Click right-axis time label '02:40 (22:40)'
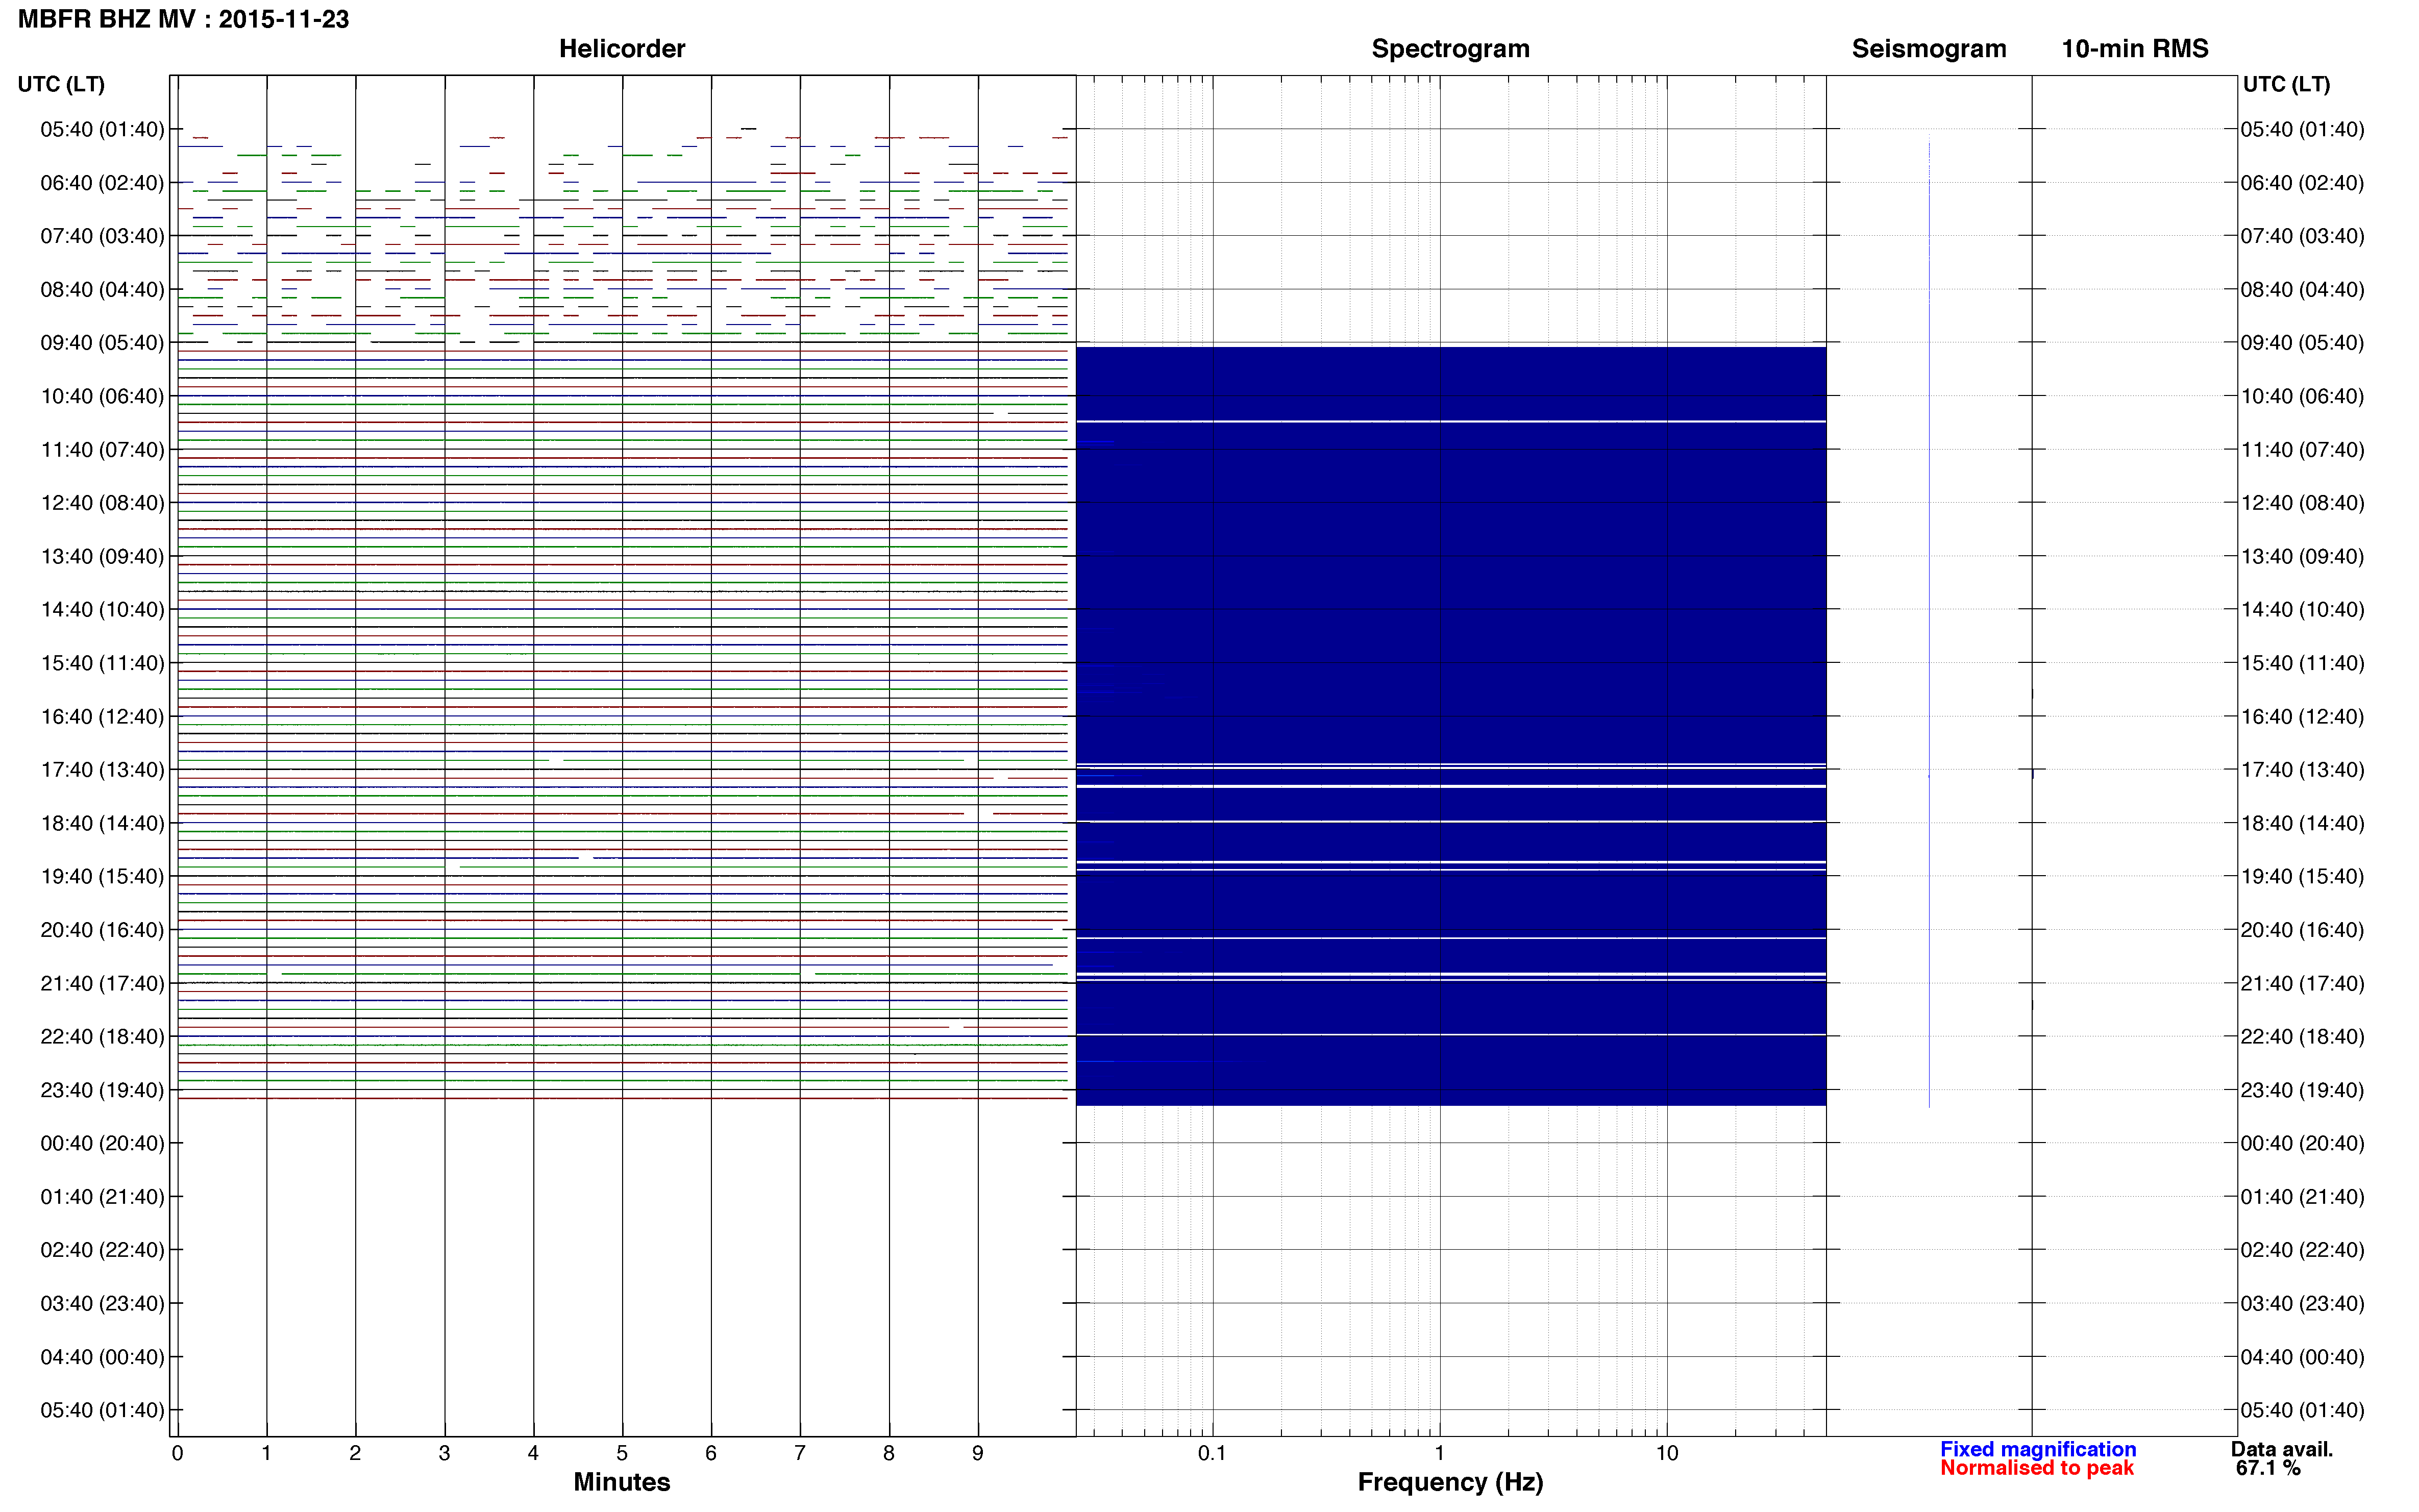This screenshot has width=2419, height=1512. [2302, 1250]
